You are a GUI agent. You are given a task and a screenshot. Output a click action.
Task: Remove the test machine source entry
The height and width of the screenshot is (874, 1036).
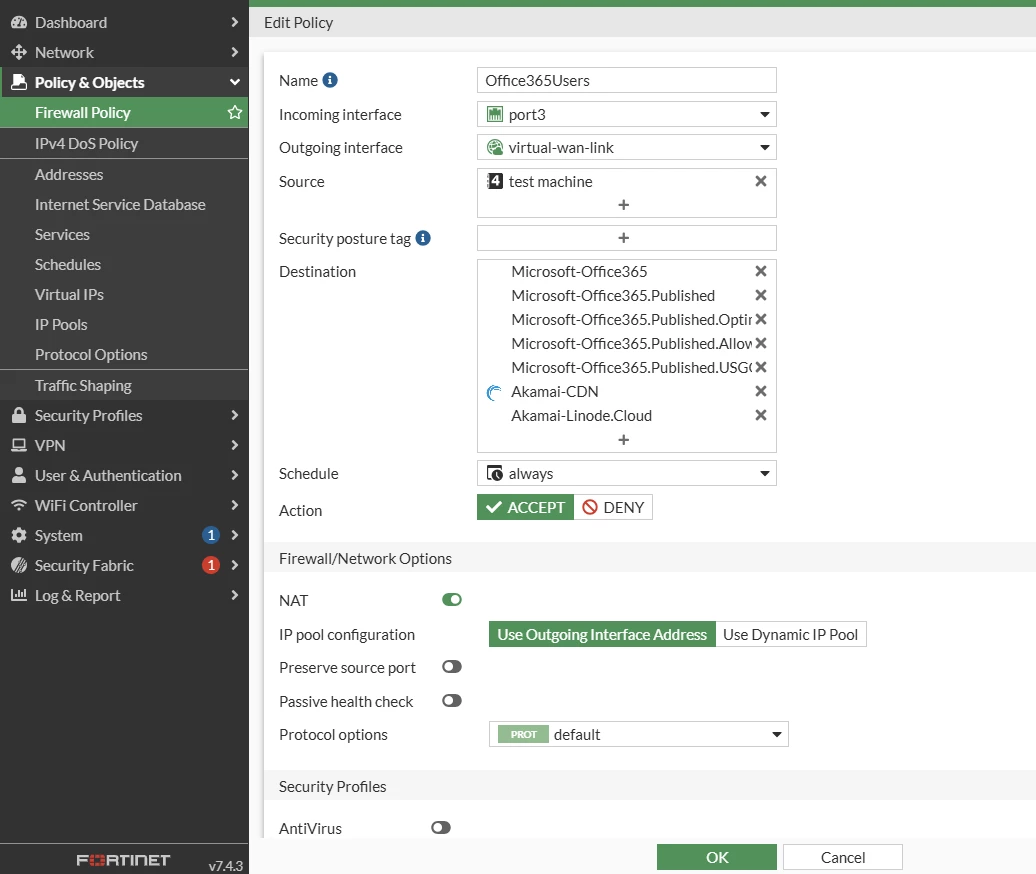click(x=761, y=181)
